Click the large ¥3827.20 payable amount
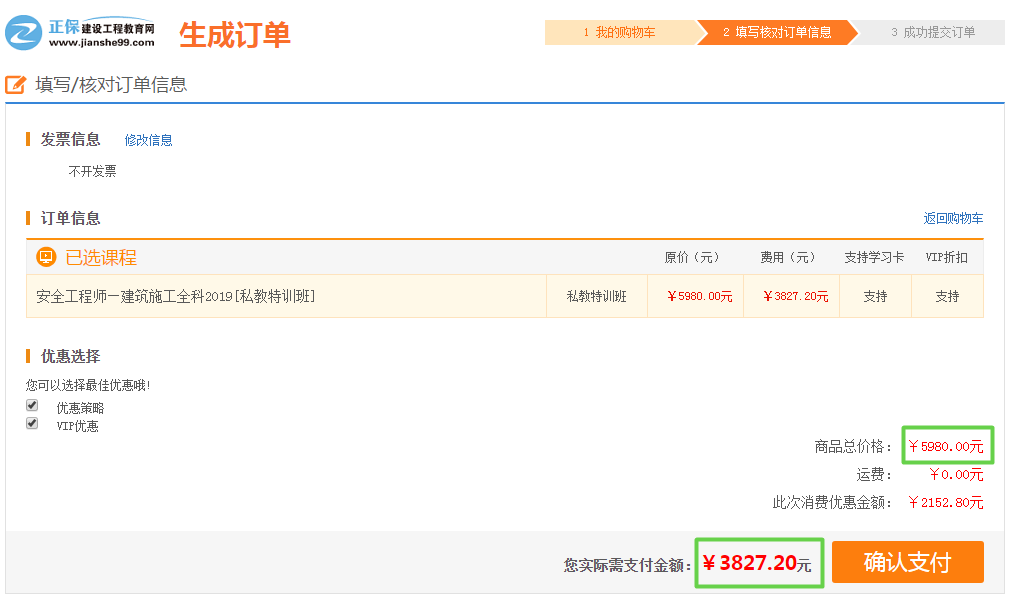This screenshot has width=1012, height=601. [x=756, y=564]
